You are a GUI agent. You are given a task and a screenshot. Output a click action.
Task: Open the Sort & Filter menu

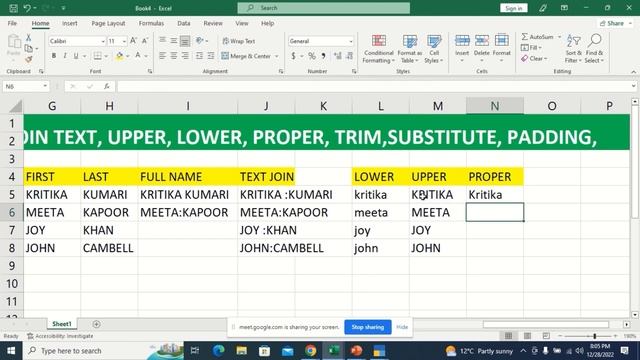(573, 49)
